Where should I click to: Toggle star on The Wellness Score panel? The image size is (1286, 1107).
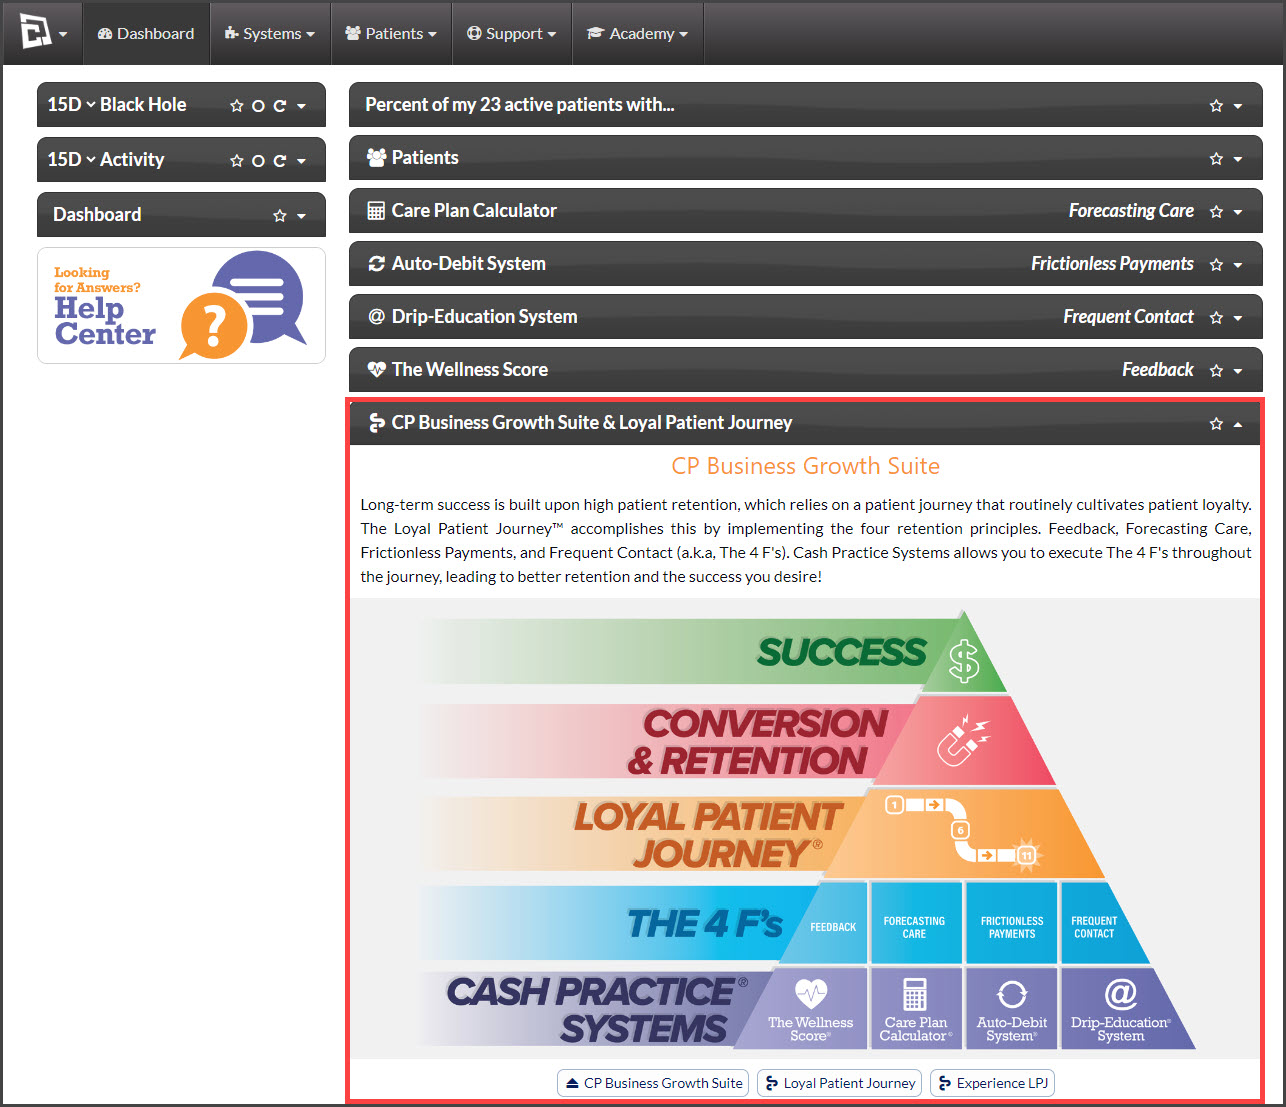point(1216,371)
